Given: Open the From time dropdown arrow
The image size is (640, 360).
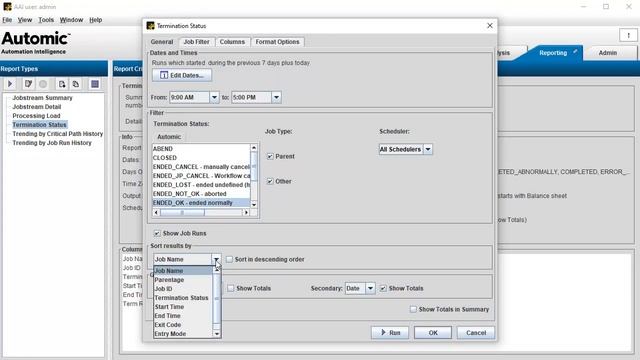Looking at the screenshot, I should (214, 97).
